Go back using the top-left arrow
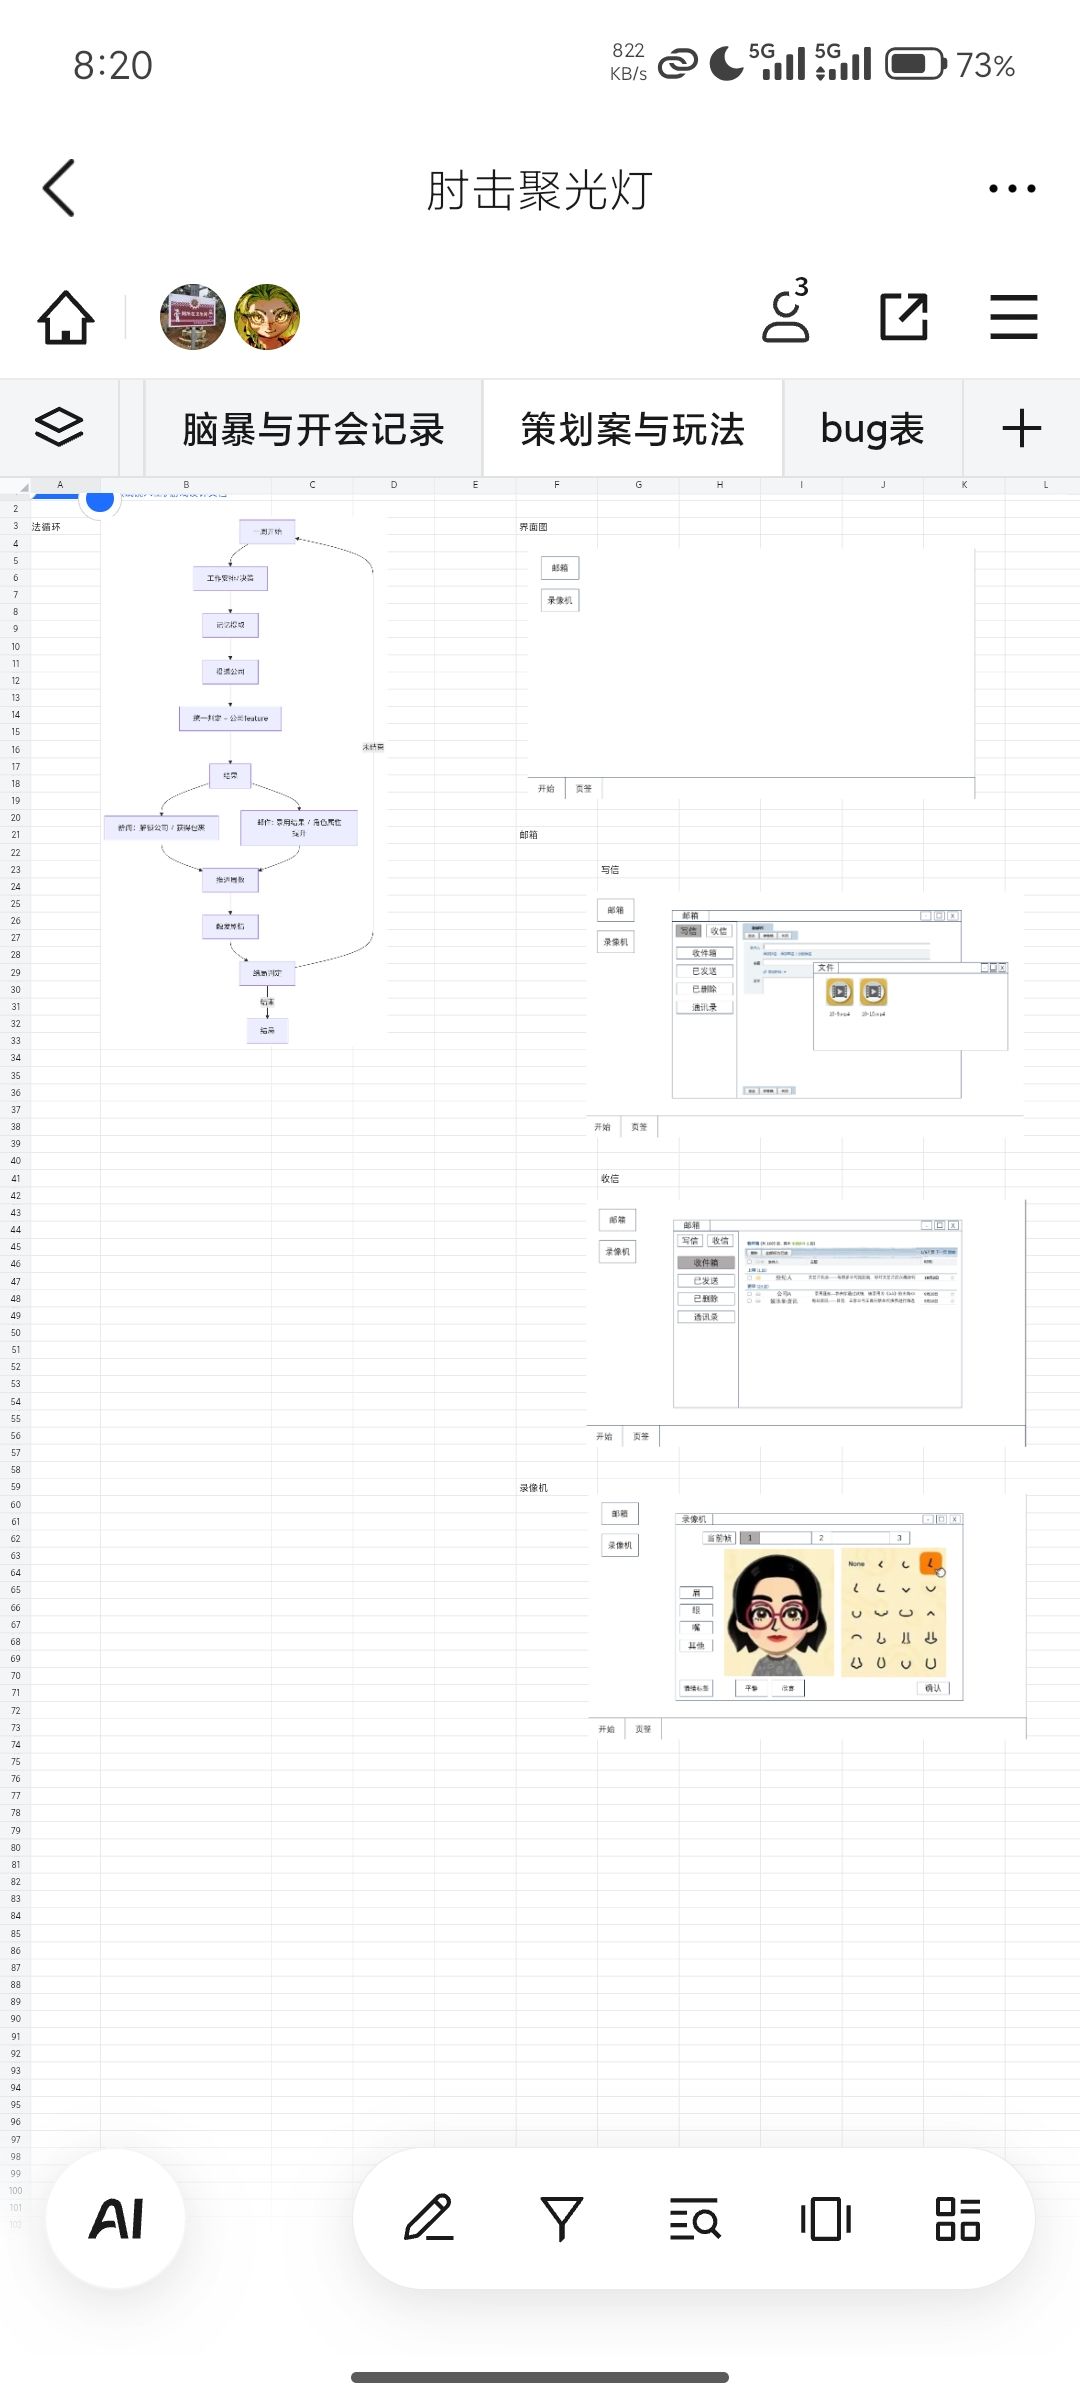Image resolution: width=1080 pixels, height=2400 pixels. point(59,188)
